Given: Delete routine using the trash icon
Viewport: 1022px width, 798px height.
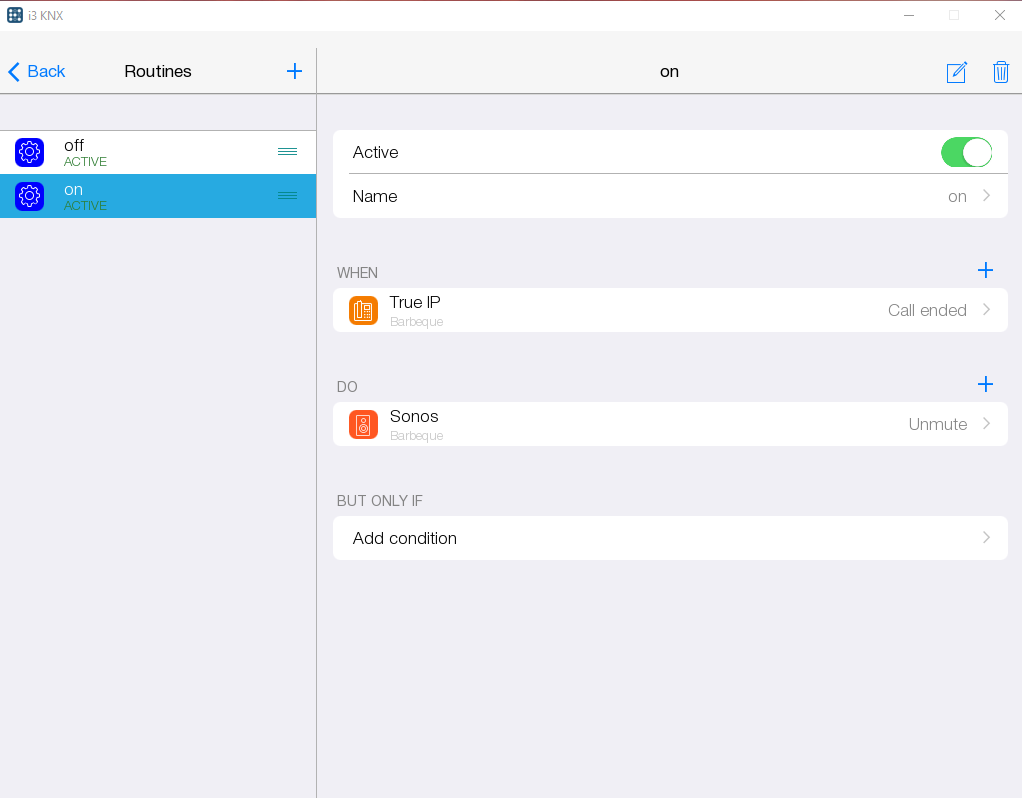Looking at the screenshot, I should pos(1000,72).
